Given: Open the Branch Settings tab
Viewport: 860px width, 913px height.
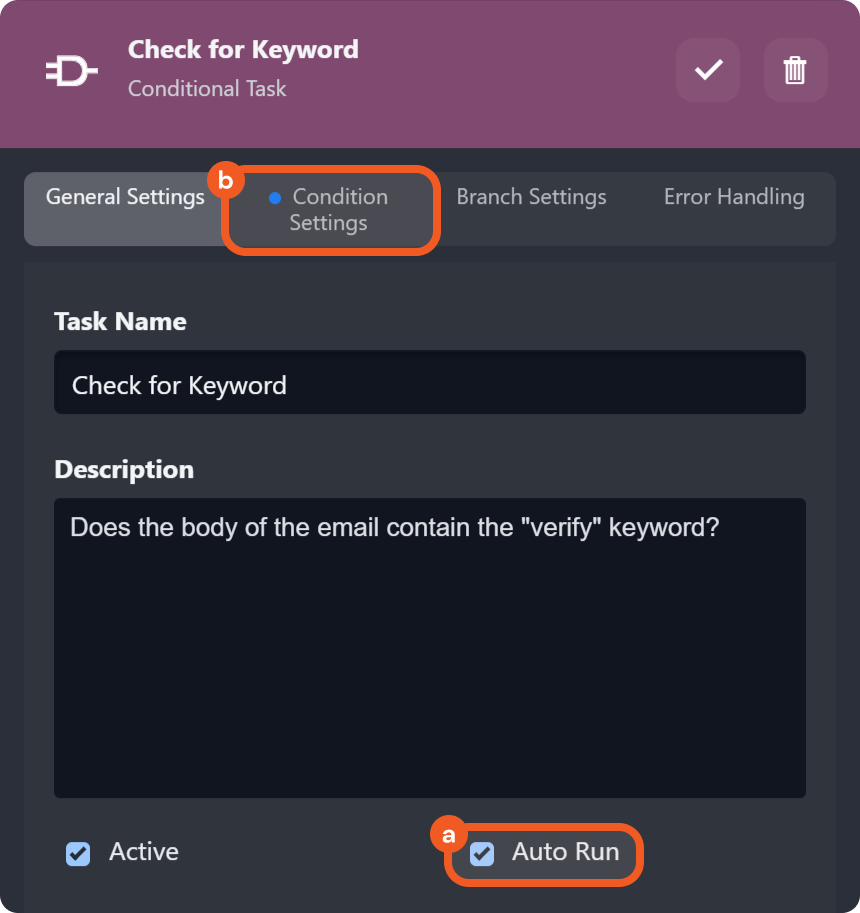Looking at the screenshot, I should [531, 197].
